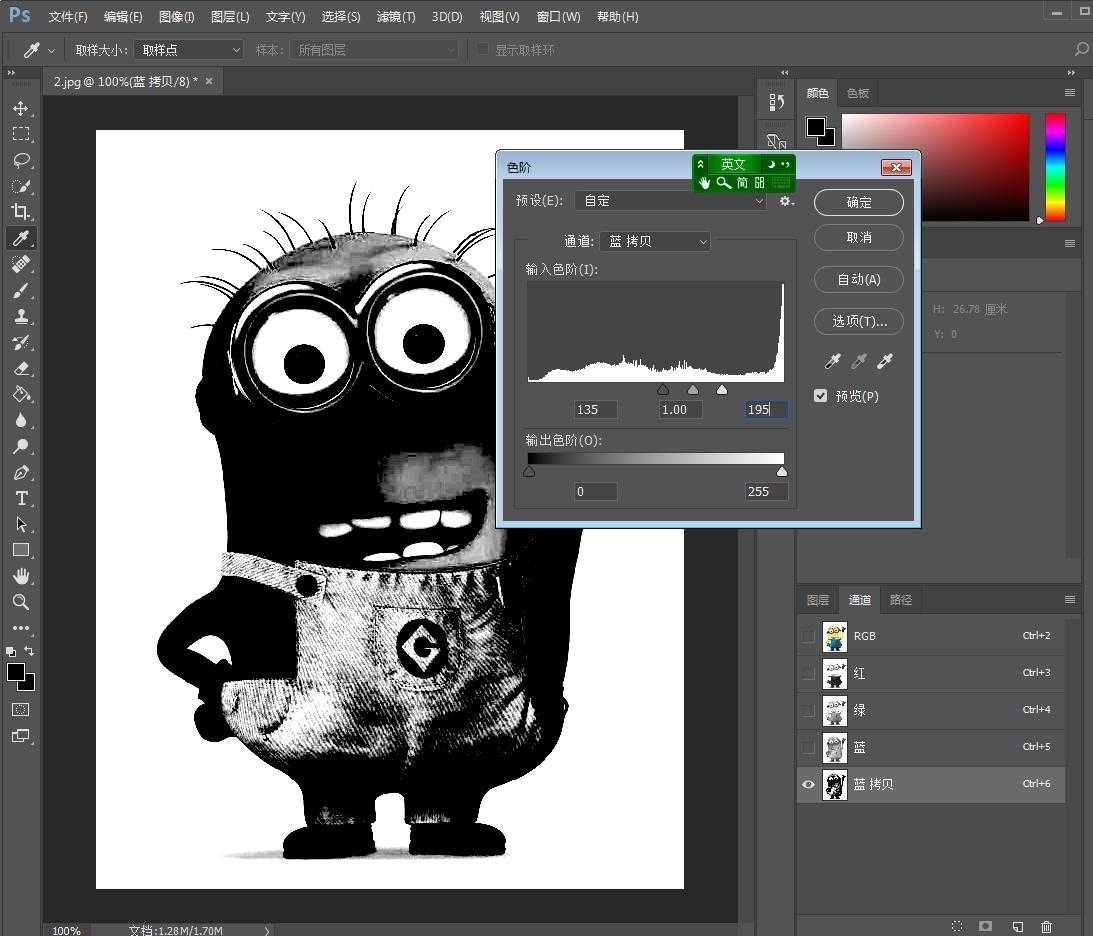Viewport: 1093px width, 936px height.
Task: Select the History Brush tool
Action: point(21,342)
